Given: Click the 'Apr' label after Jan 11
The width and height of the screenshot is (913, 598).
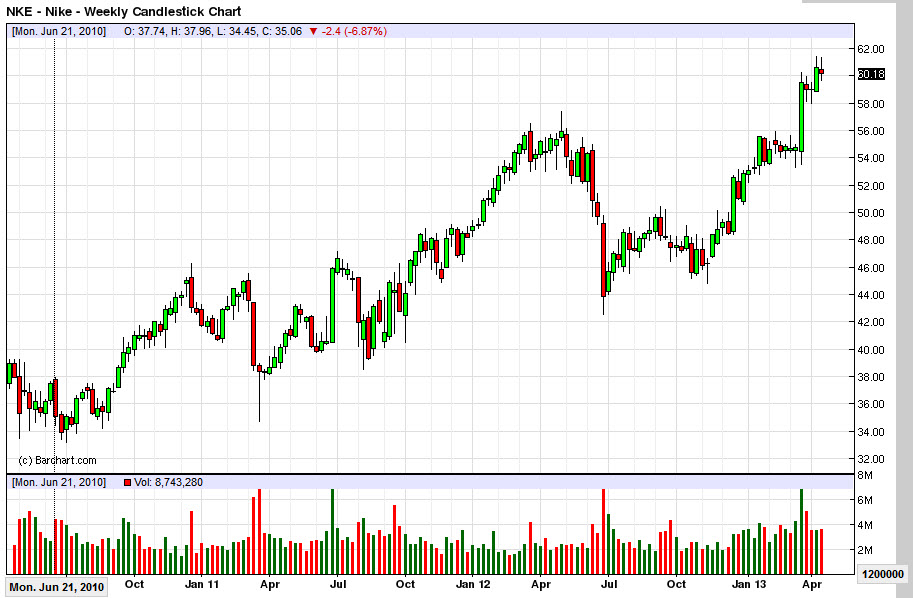Looking at the screenshot, I should click(270, 584).
